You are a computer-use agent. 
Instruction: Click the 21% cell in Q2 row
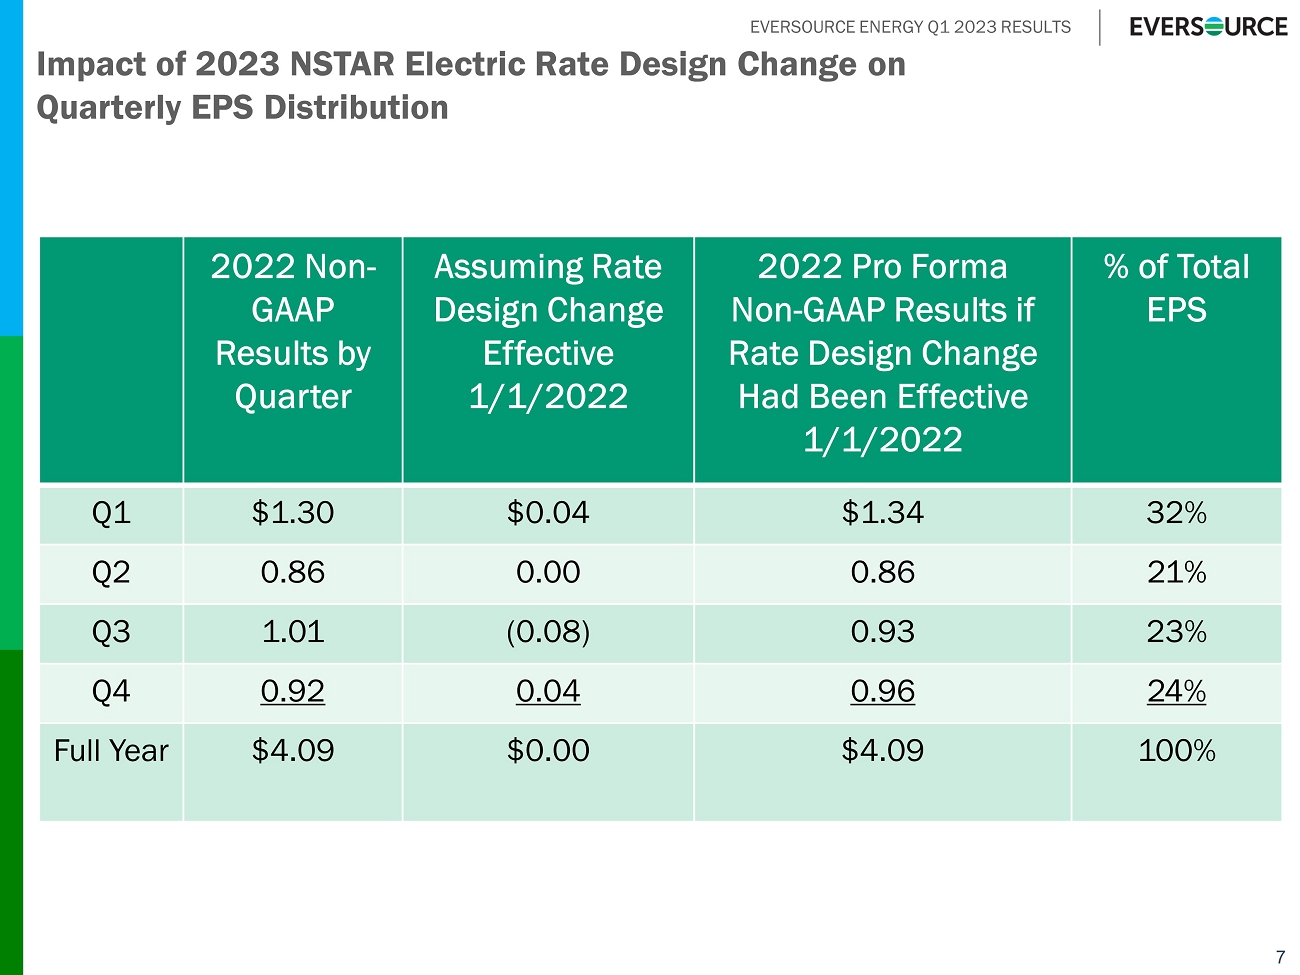[1176, 573]
